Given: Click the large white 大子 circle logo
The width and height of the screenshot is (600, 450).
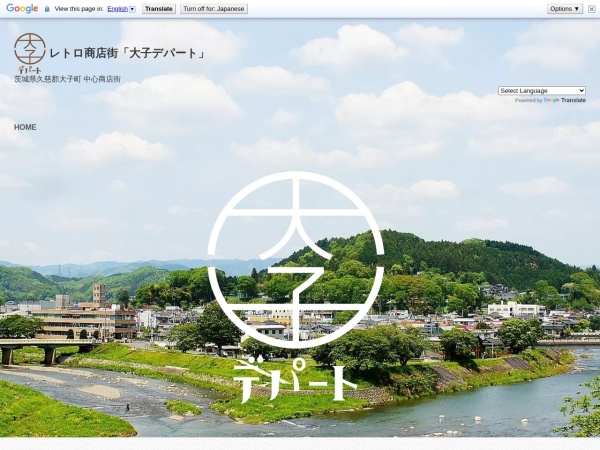Looking at the screenshot, I should (x=295, y=260).
